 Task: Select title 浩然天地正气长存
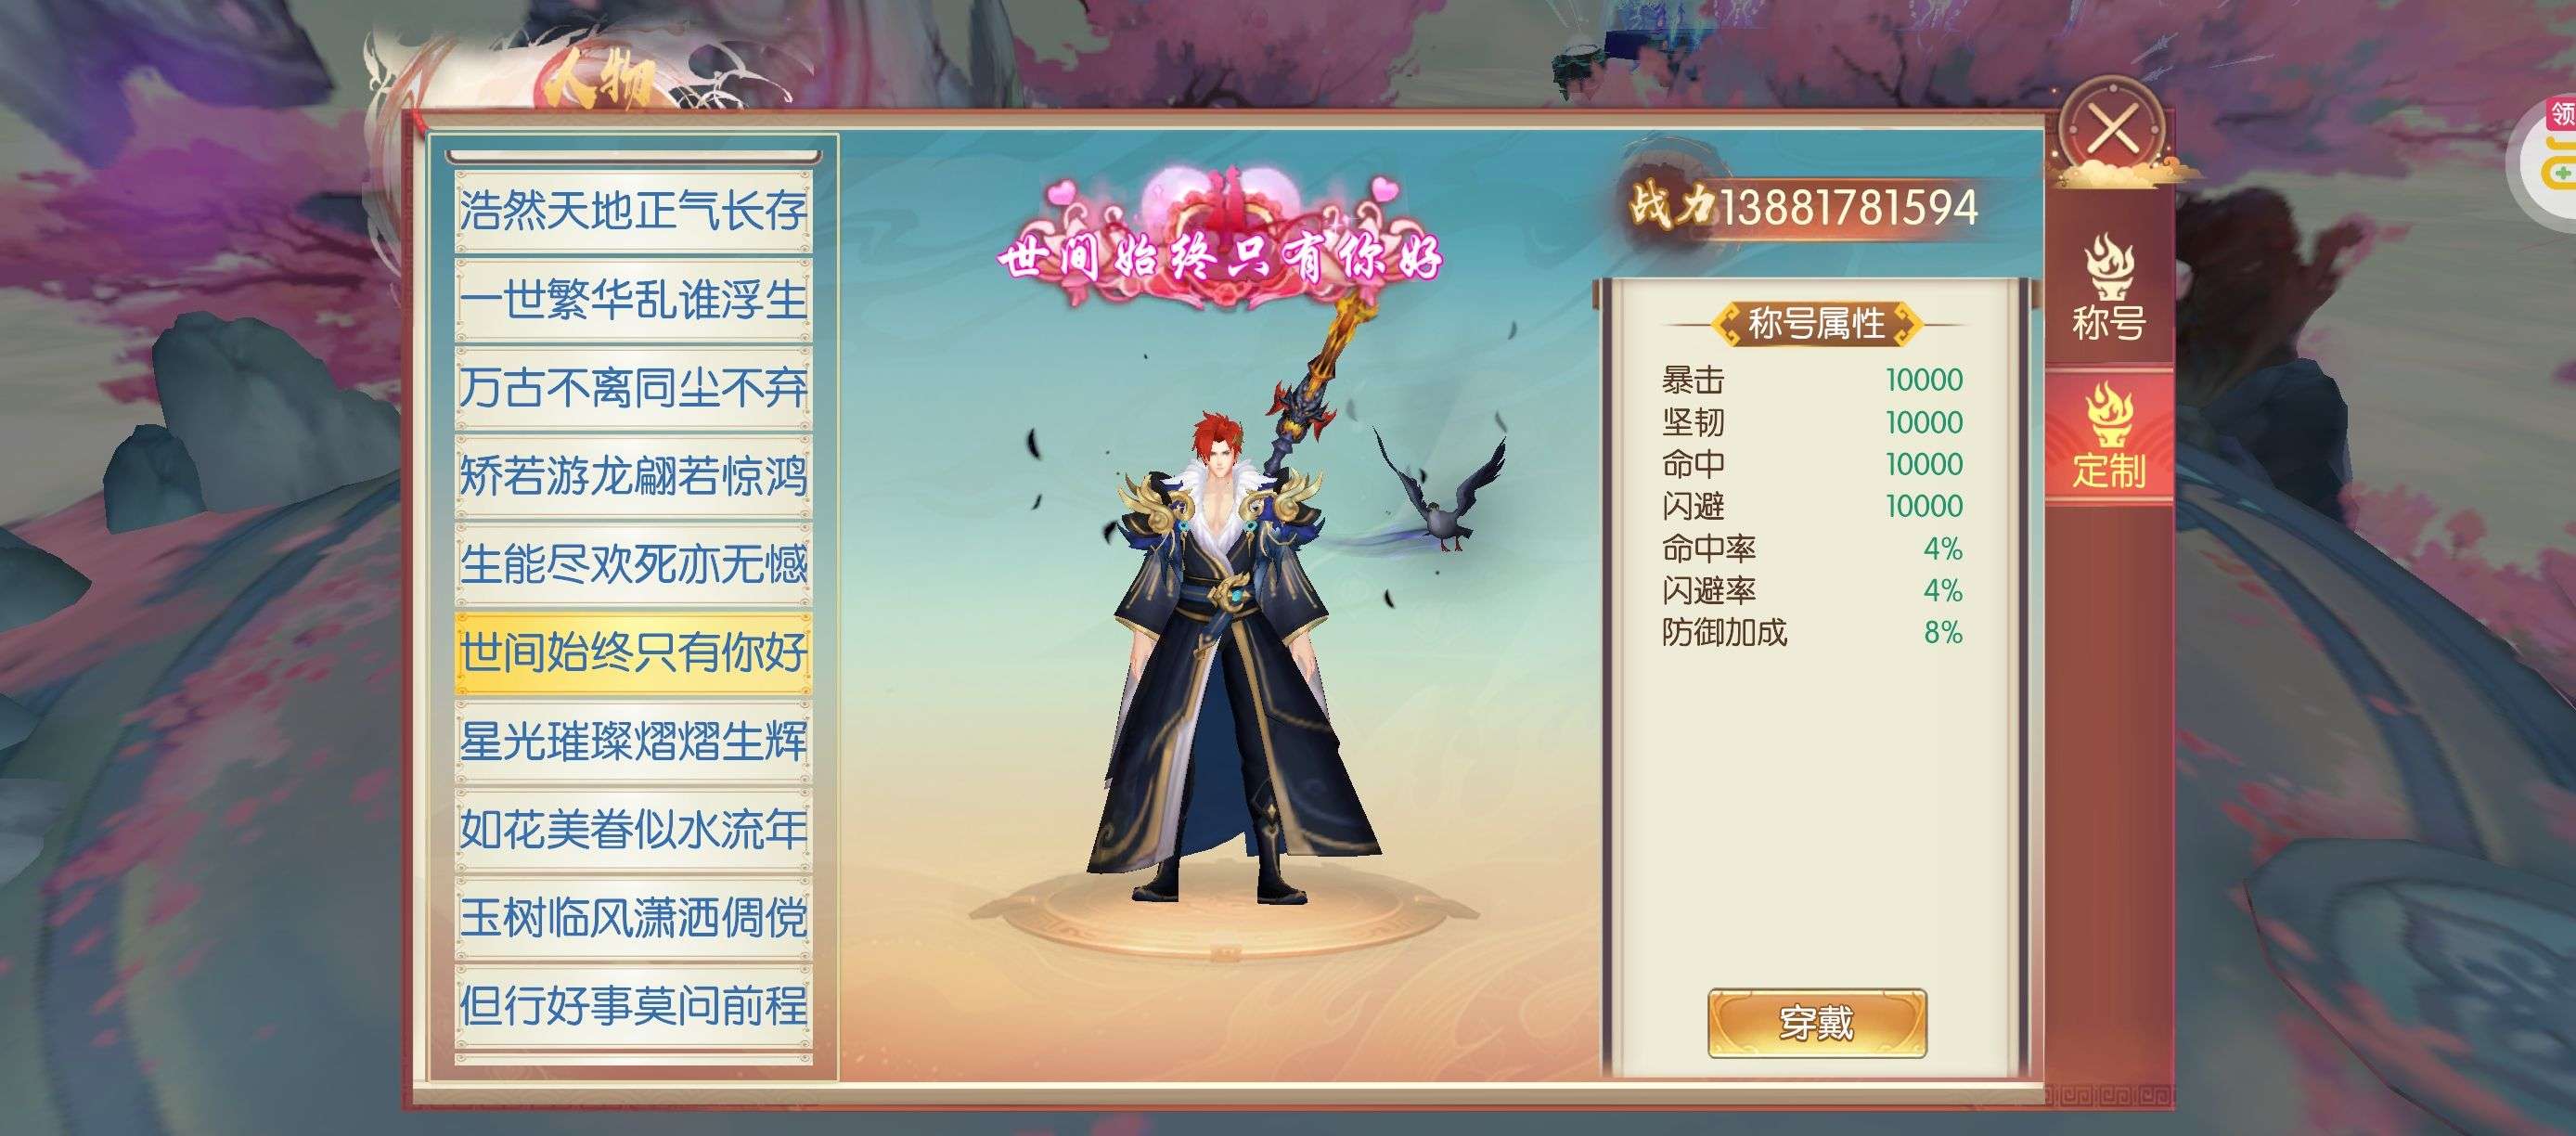[x=633, y=211]
